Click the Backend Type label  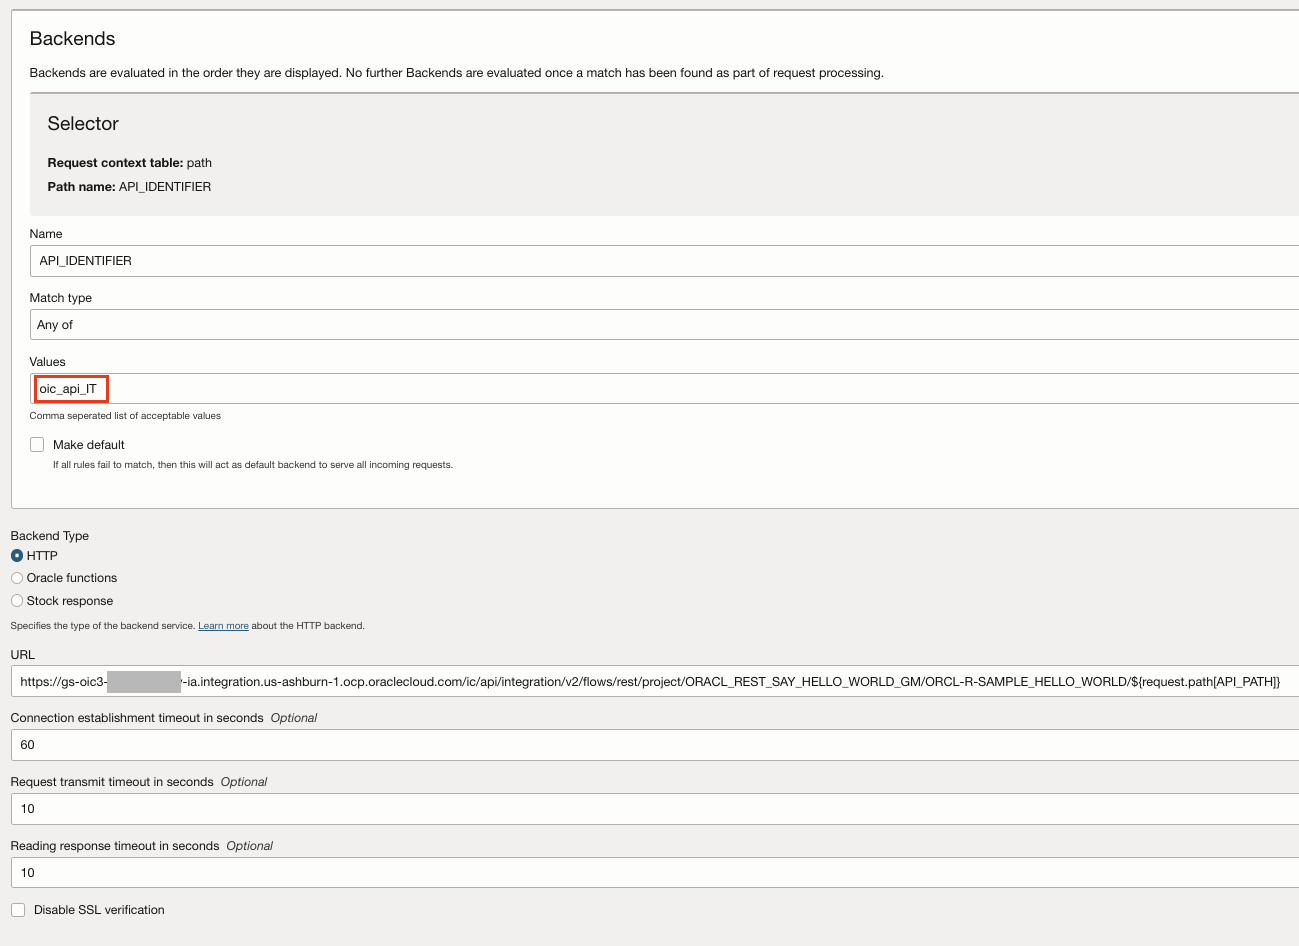49,535
